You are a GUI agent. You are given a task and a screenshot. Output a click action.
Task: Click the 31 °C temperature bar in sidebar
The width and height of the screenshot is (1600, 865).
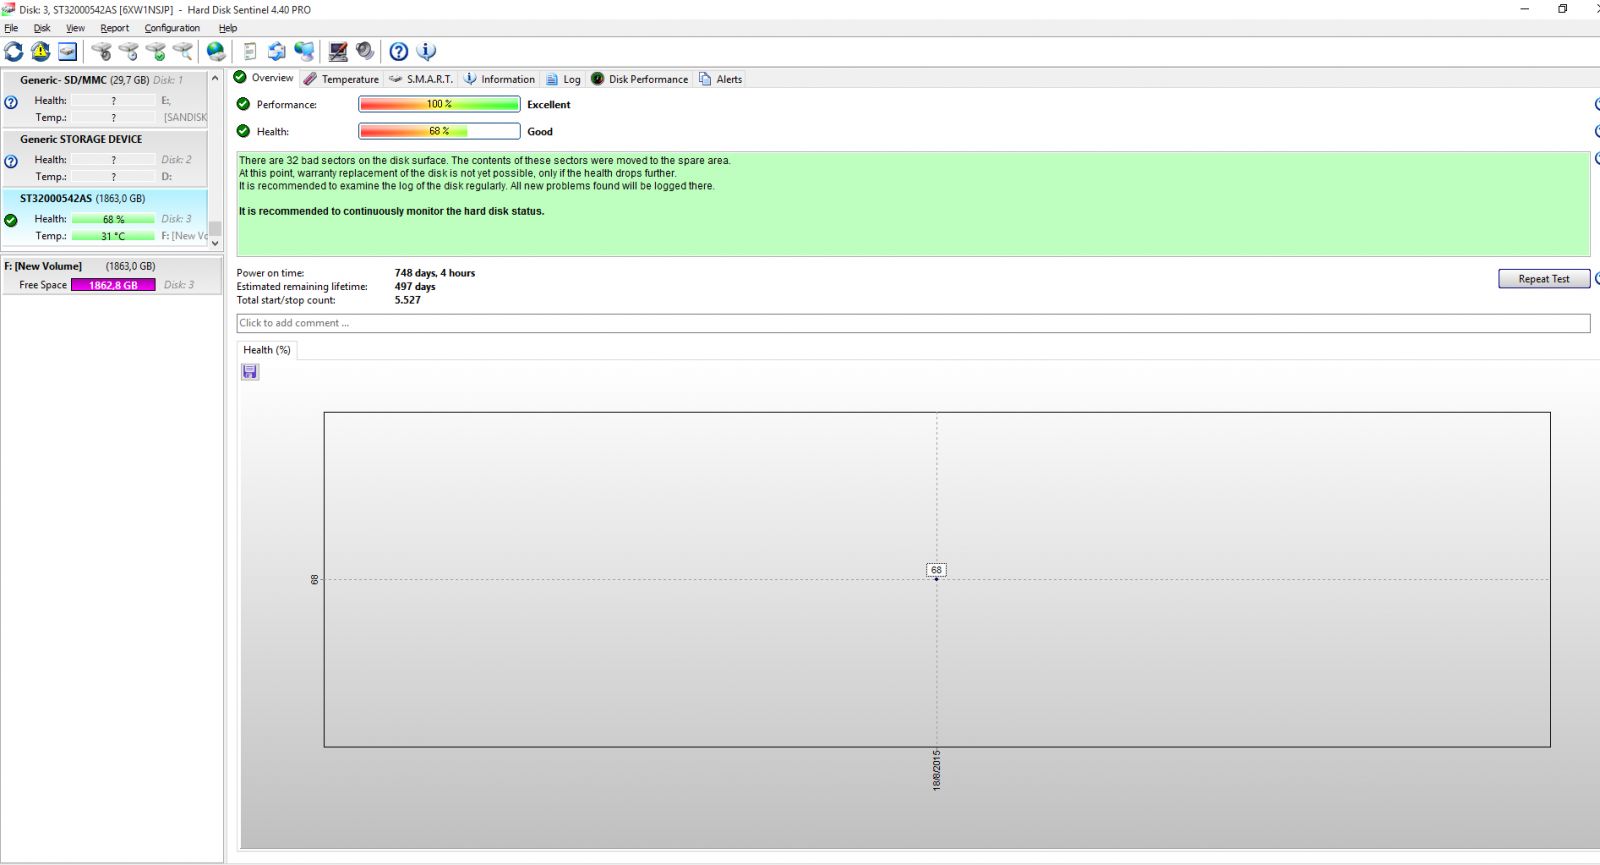pos(113,236)
